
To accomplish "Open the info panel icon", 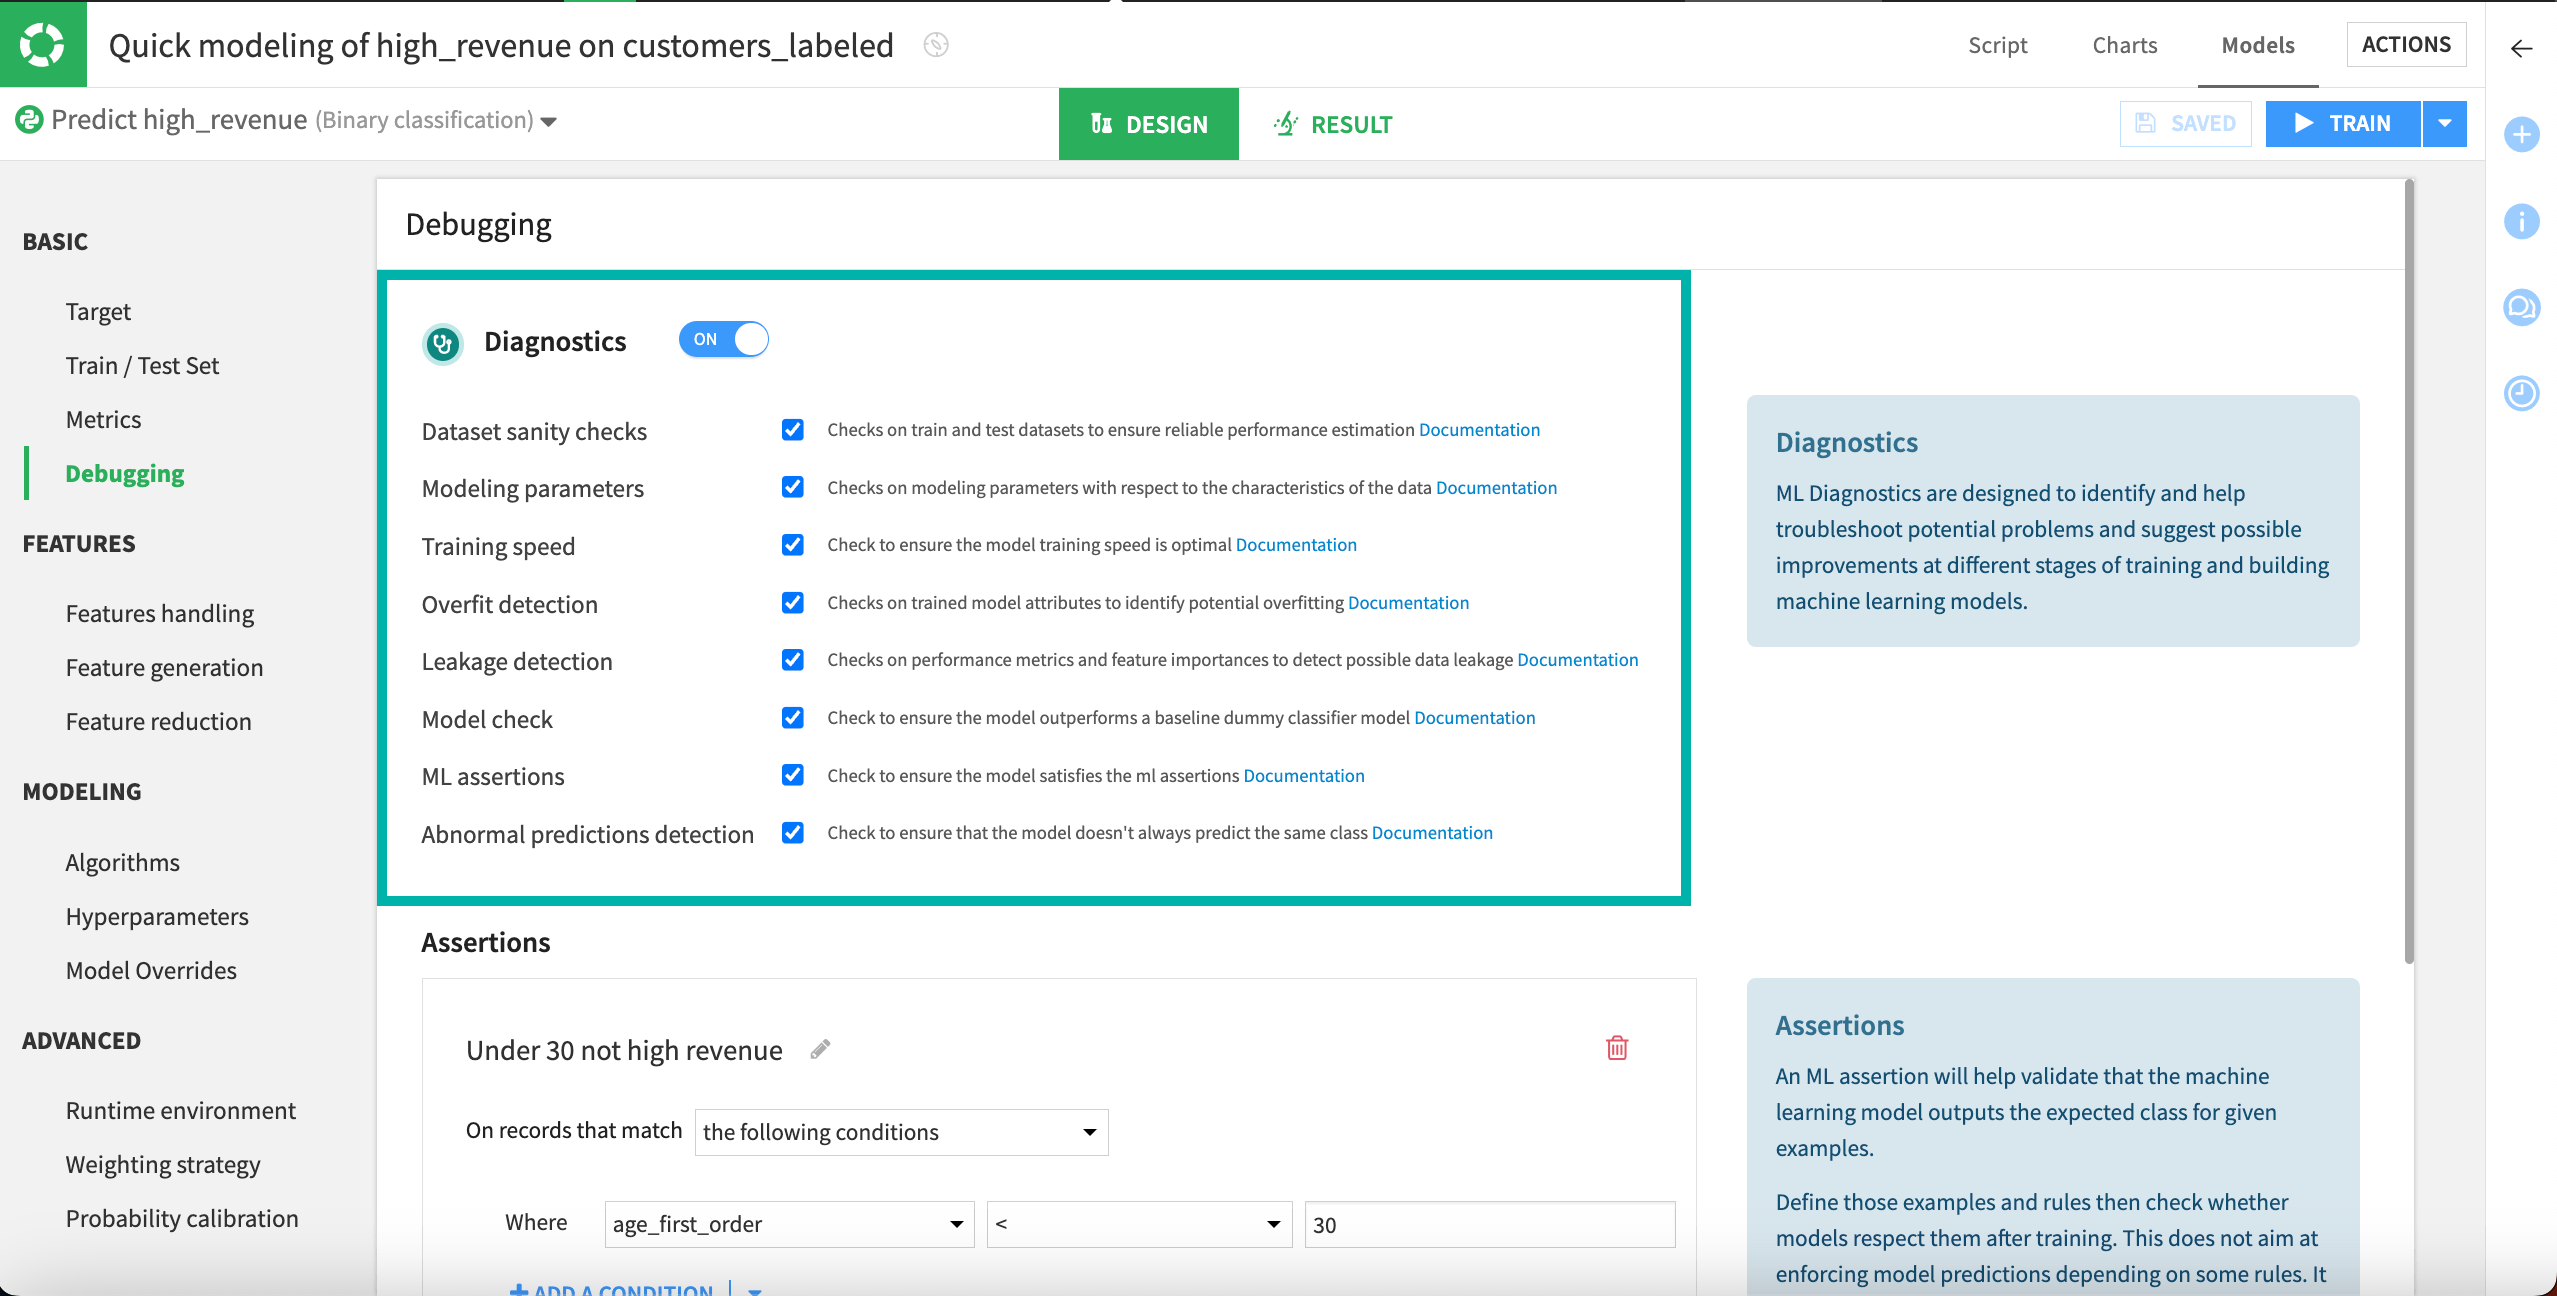I will click(2521, 221).
